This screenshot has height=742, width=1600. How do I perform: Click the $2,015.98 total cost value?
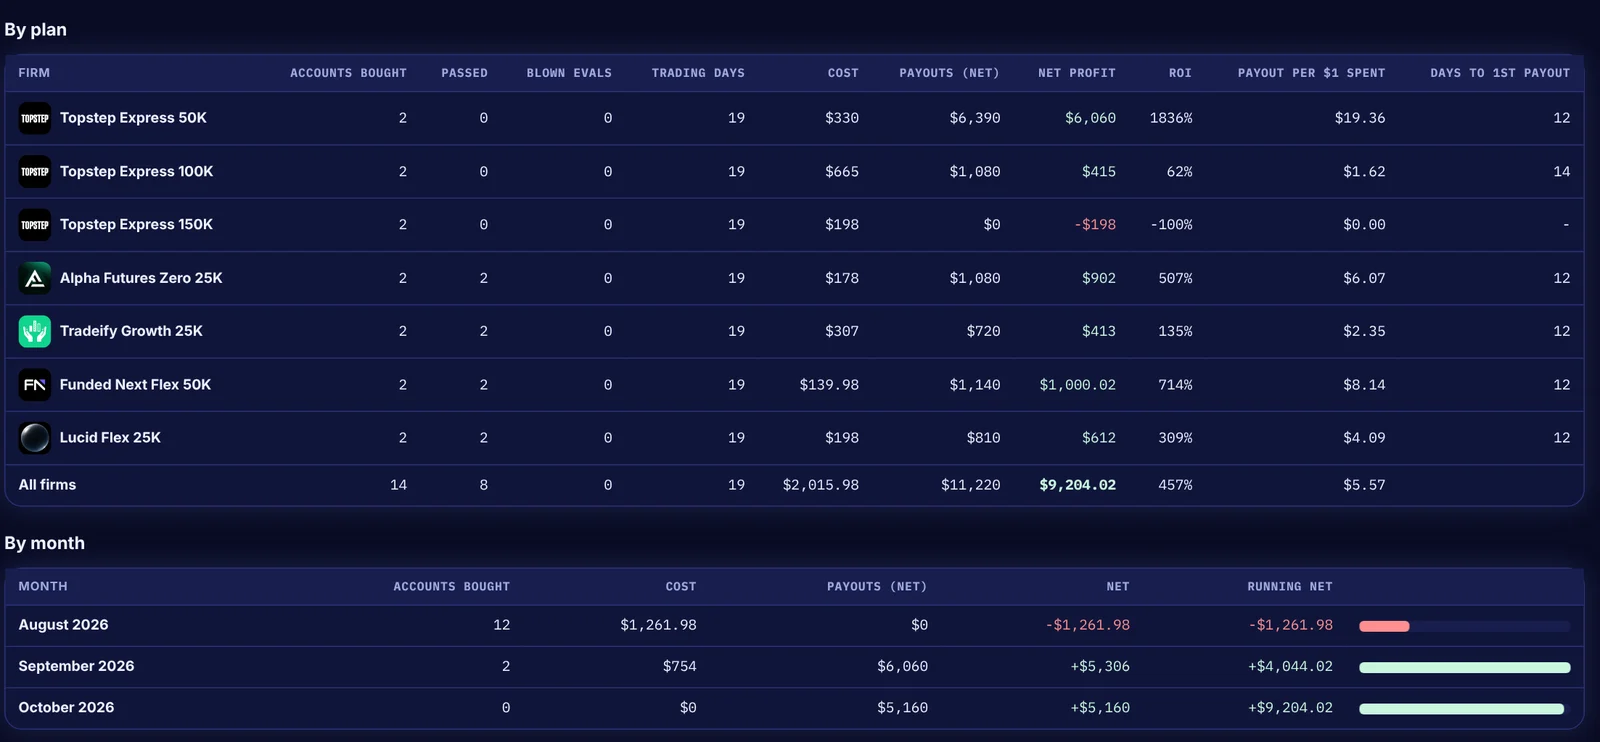pyautogui.click(x=820, y=485)
